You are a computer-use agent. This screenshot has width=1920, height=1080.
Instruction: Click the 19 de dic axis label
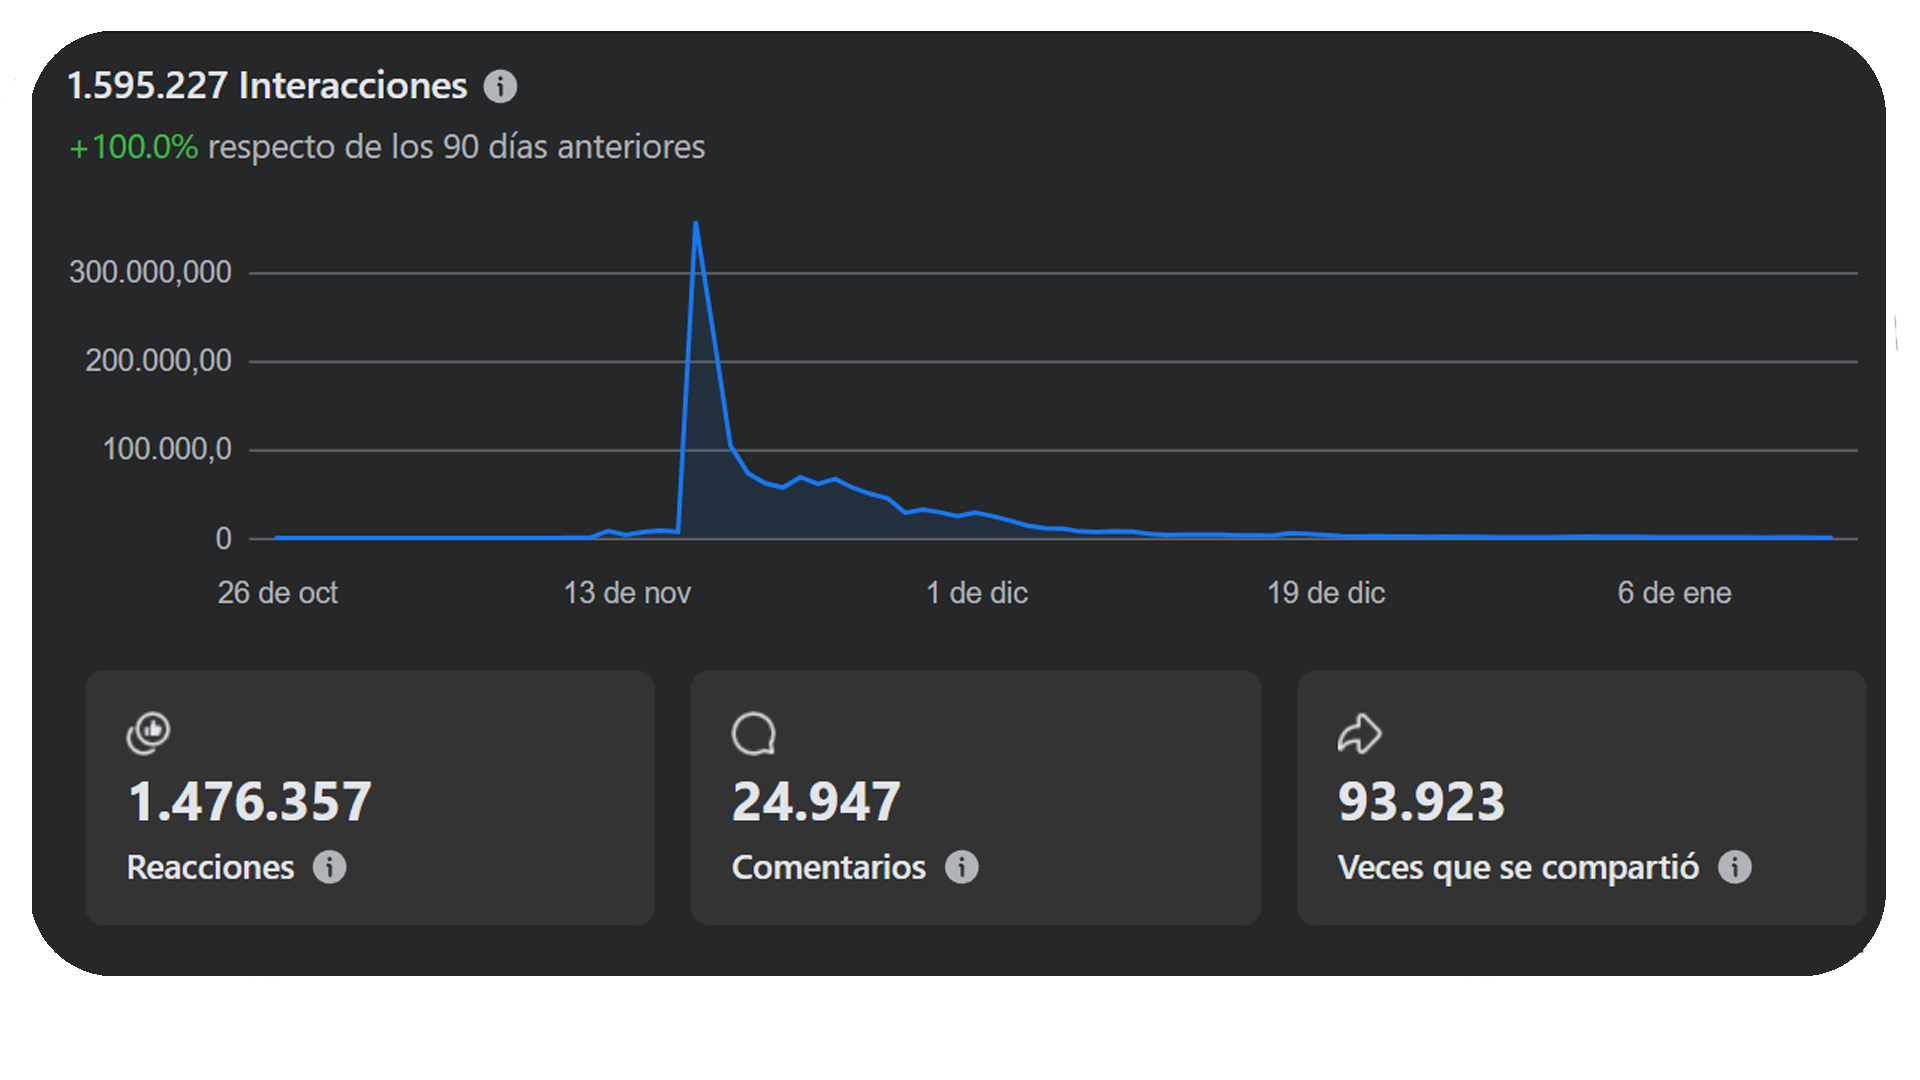pyautogui.click(x=1326, y=593)
